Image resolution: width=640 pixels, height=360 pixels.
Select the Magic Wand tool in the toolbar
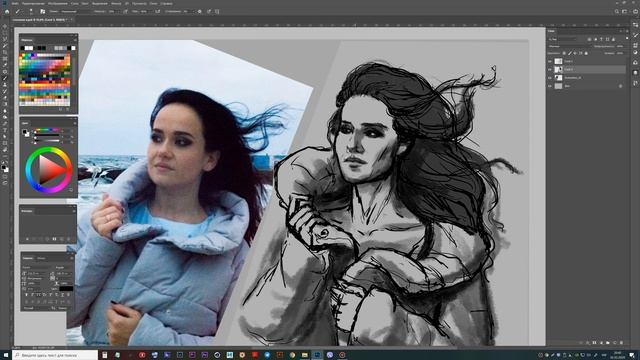click(x=4, y=45)
